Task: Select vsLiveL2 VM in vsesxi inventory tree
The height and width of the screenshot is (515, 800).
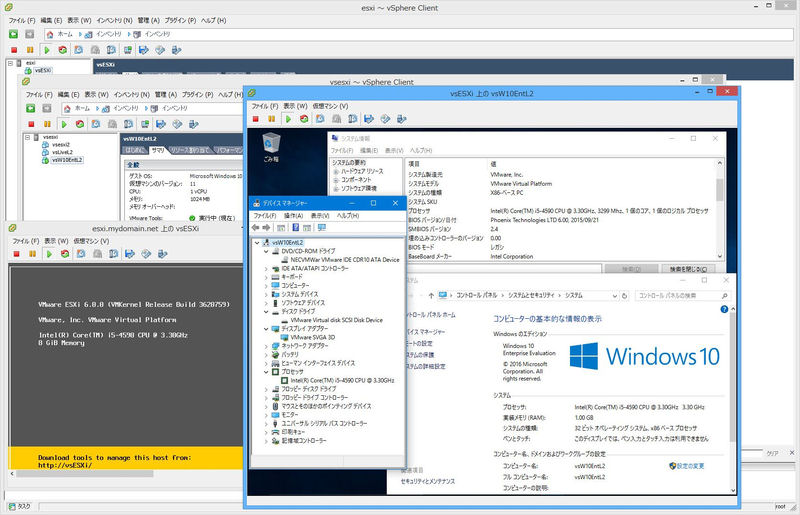Action: 62,152
